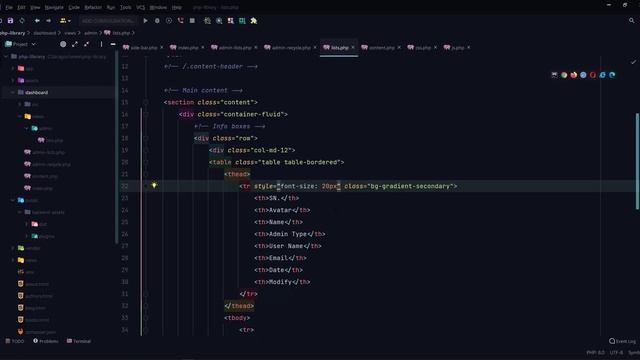
Task: Close the side-bar.php tab
Action: (x=162, y=48)
